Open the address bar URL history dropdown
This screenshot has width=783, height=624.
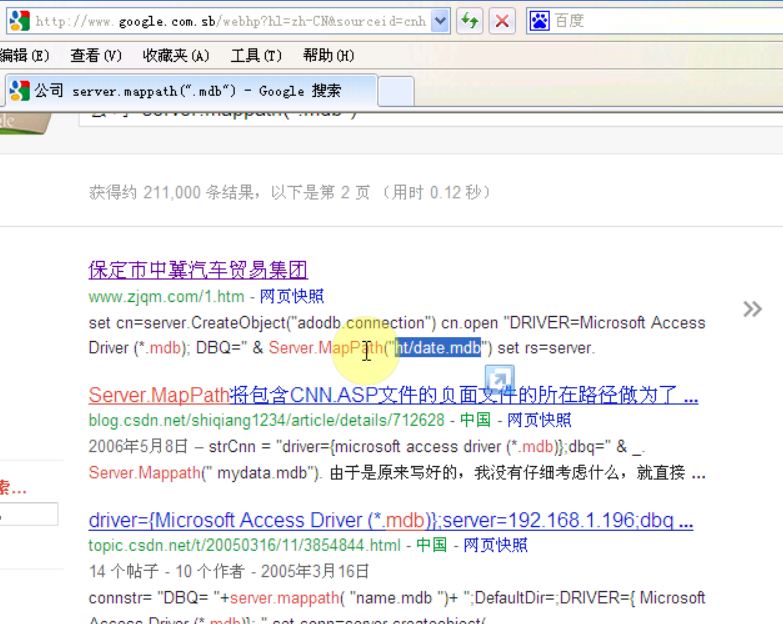440,21
